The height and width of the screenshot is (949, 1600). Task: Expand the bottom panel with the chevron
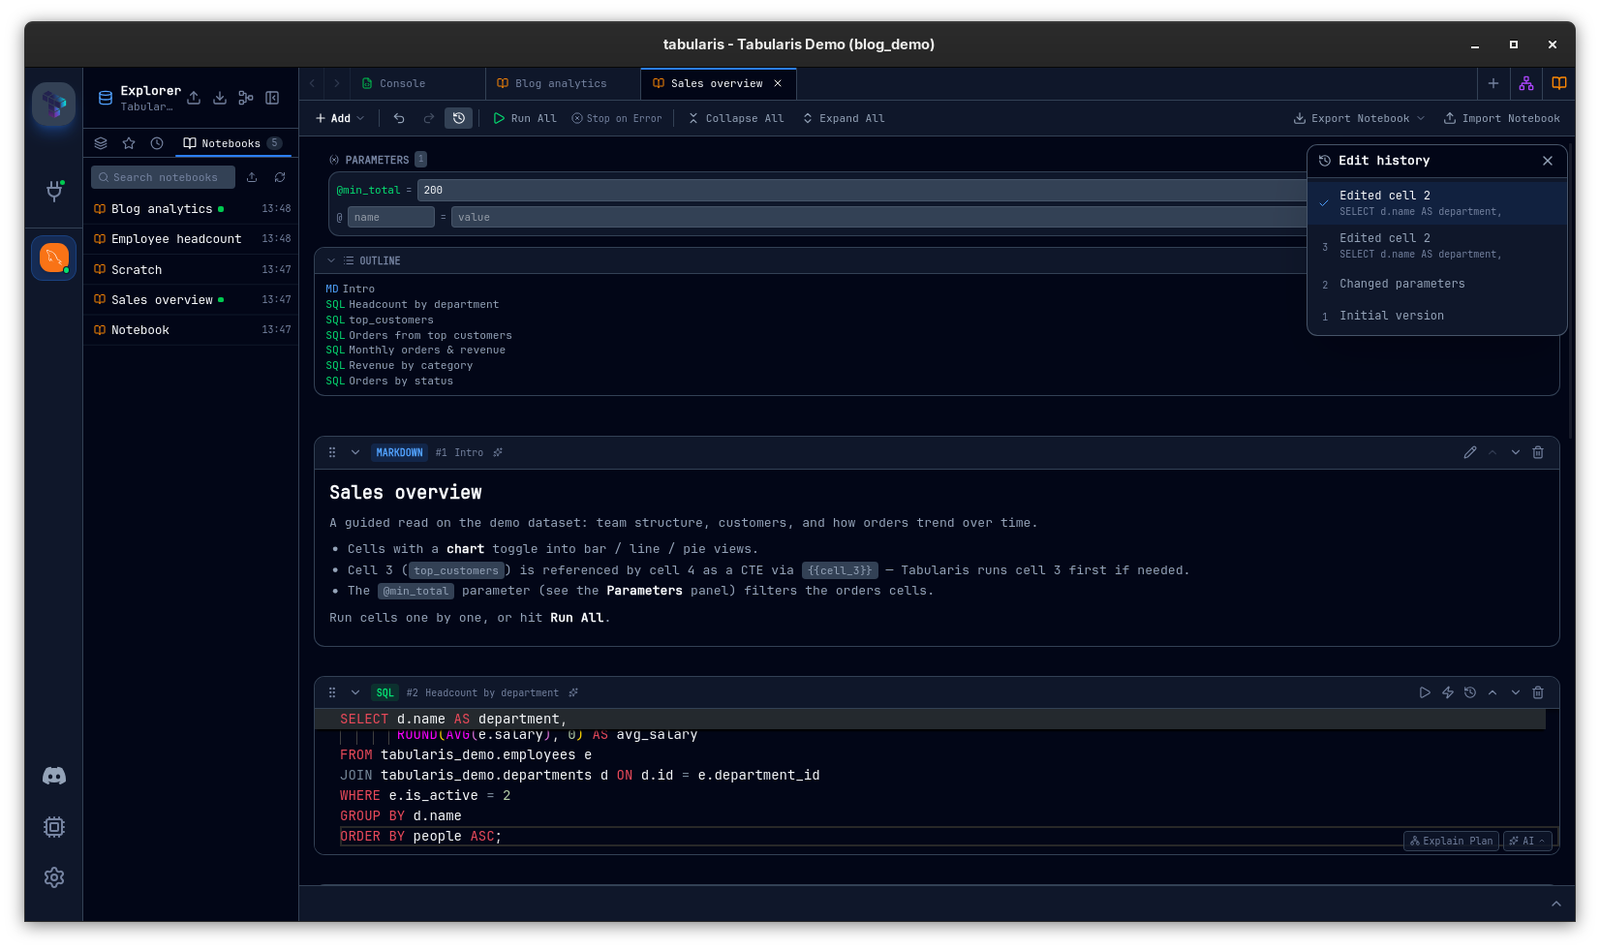[x=1556, y=904]
